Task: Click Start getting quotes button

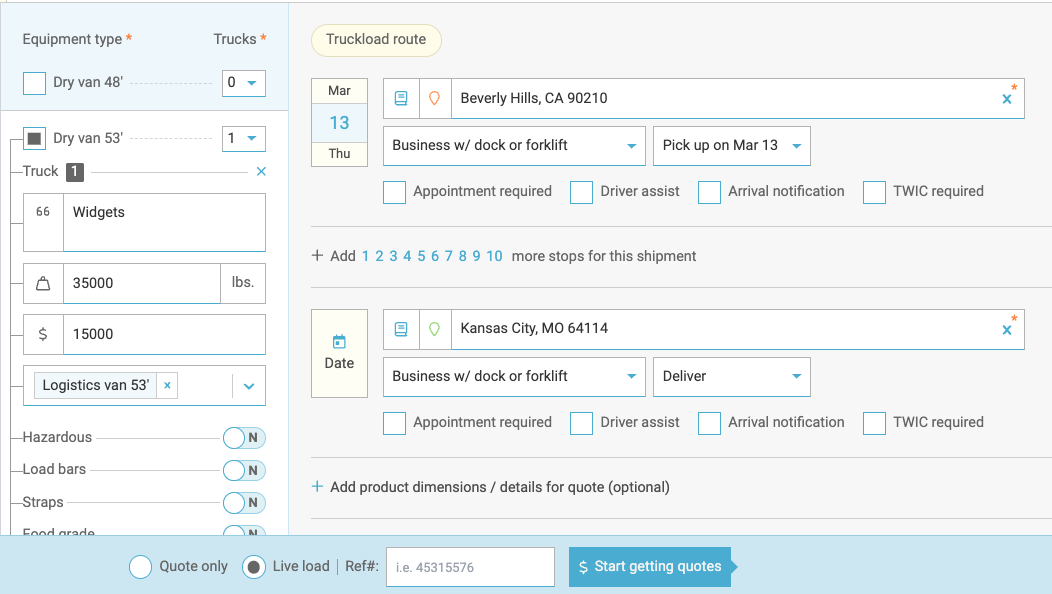Action: [x=649, y=567]
